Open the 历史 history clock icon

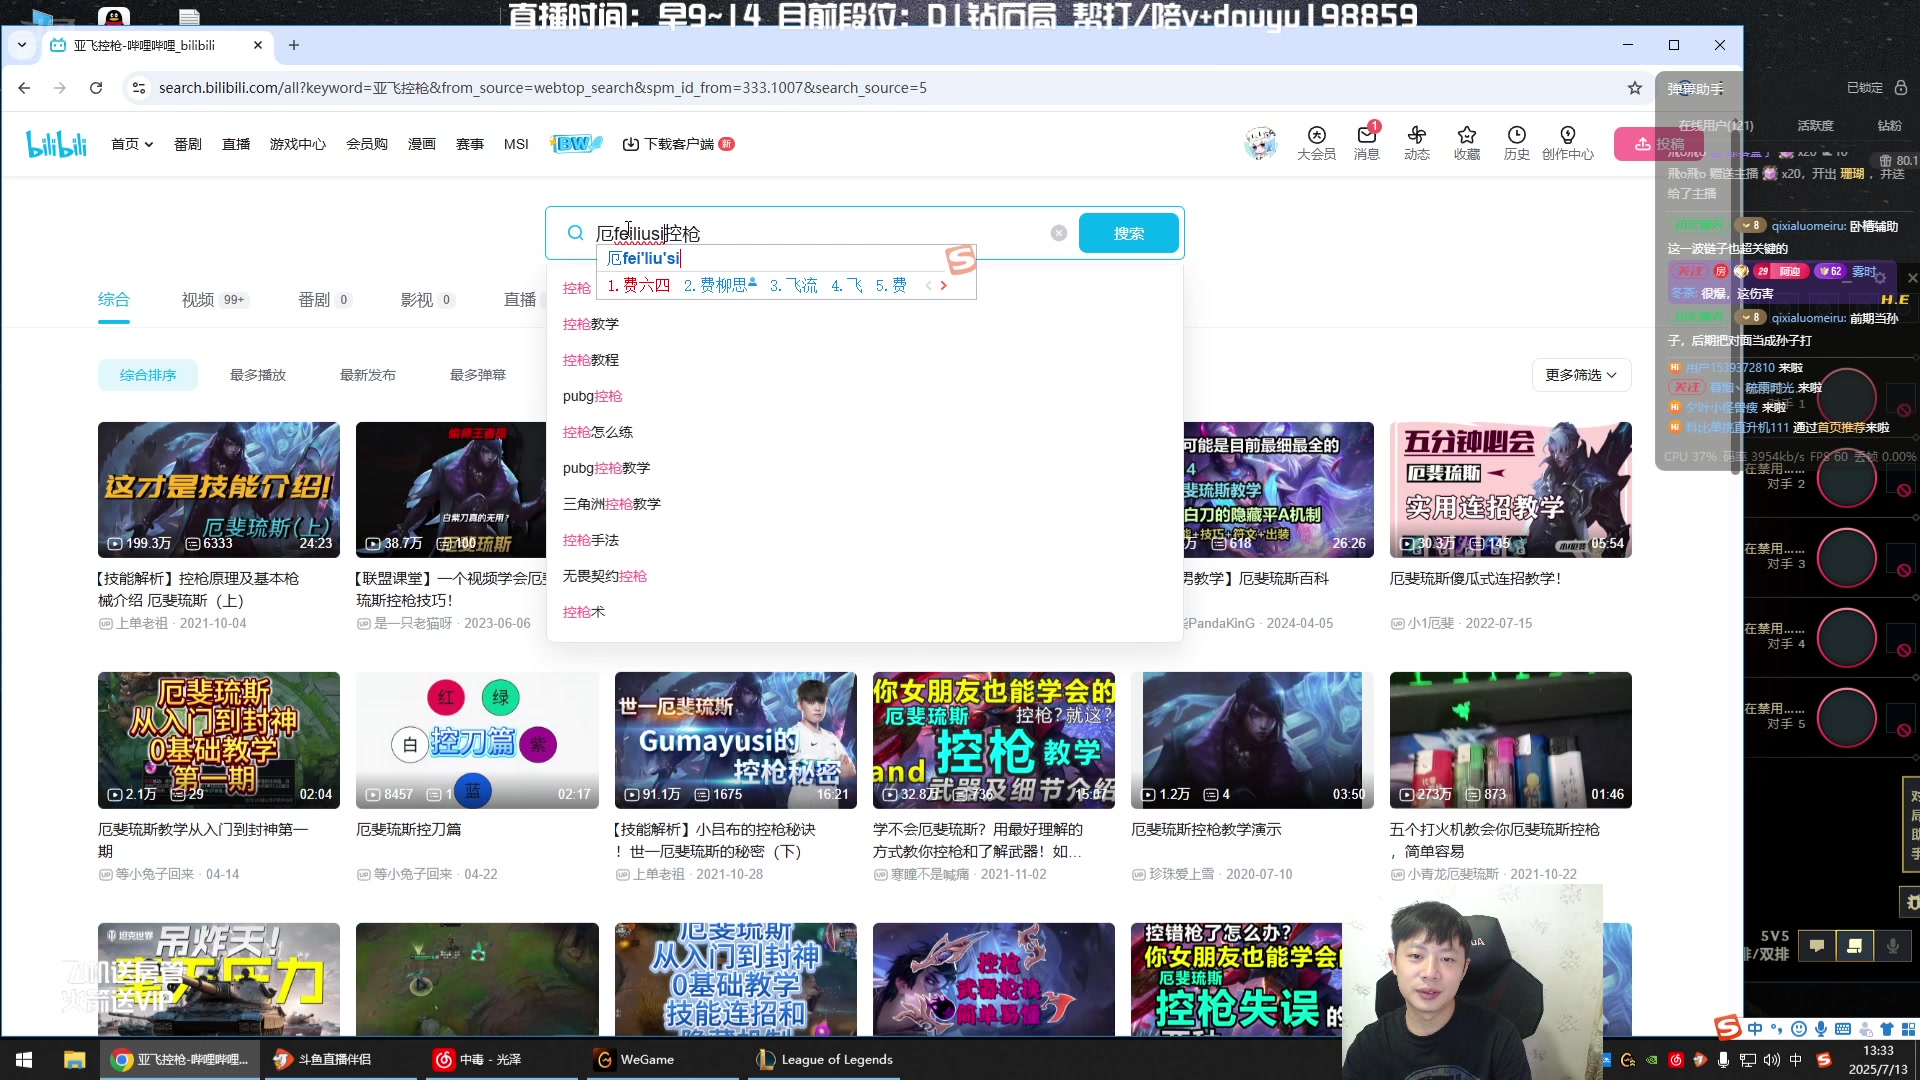tap(1517, 143)
